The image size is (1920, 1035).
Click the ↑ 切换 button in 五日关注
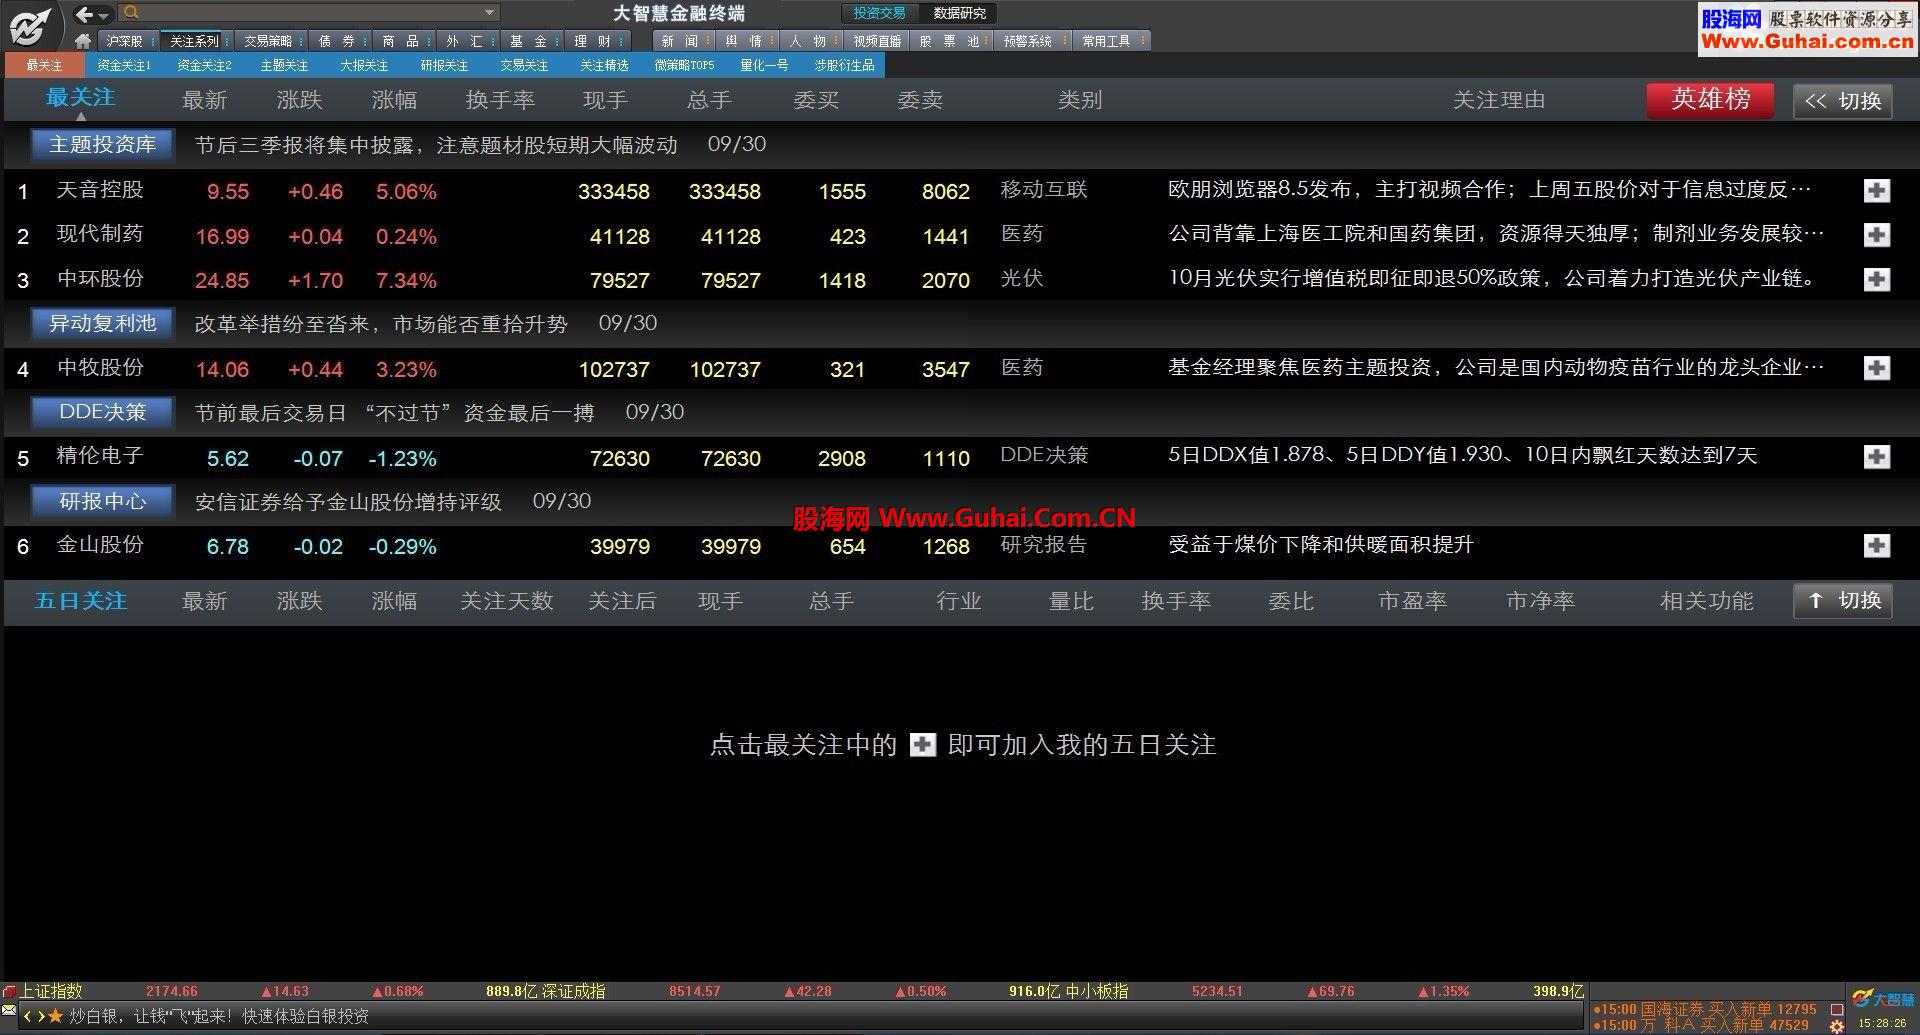[1843, 601]
